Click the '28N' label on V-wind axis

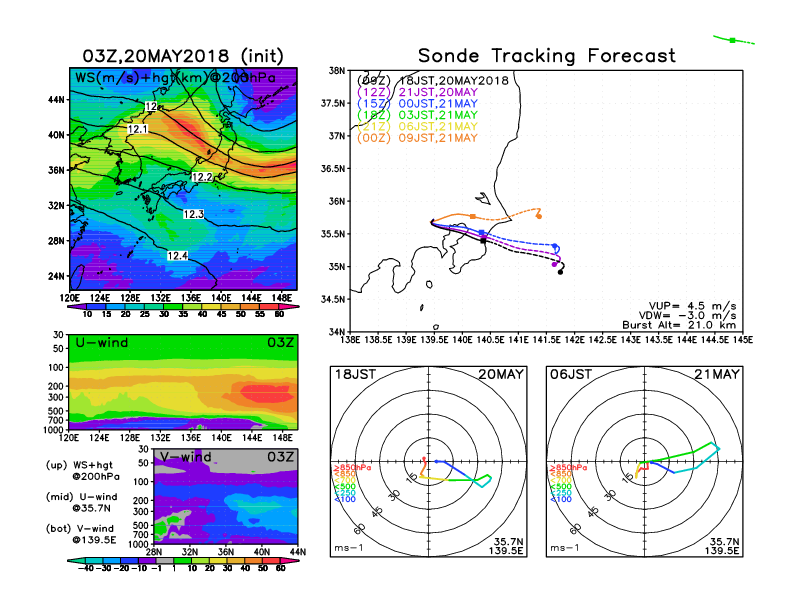(154, 552)
